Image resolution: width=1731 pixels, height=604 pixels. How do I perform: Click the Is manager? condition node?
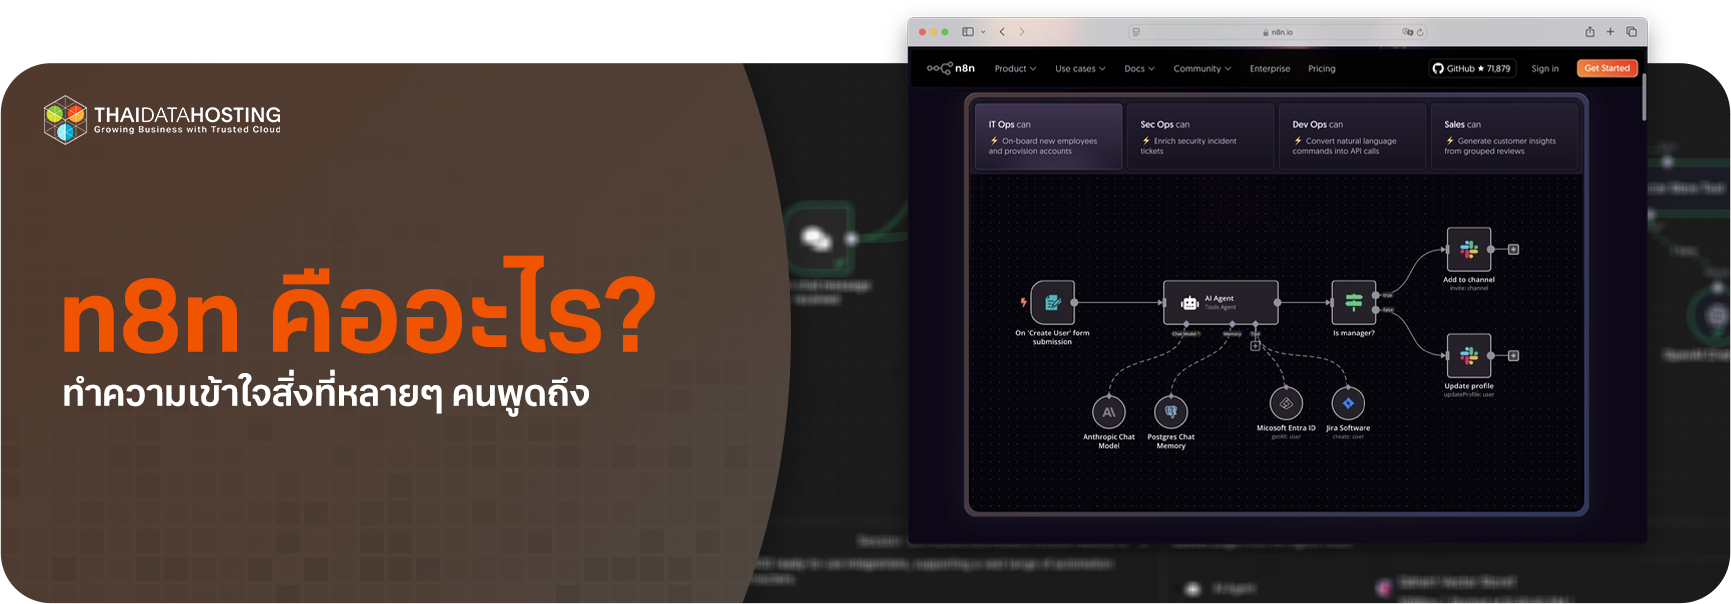pyautogui.click(x=1354, y=302)
